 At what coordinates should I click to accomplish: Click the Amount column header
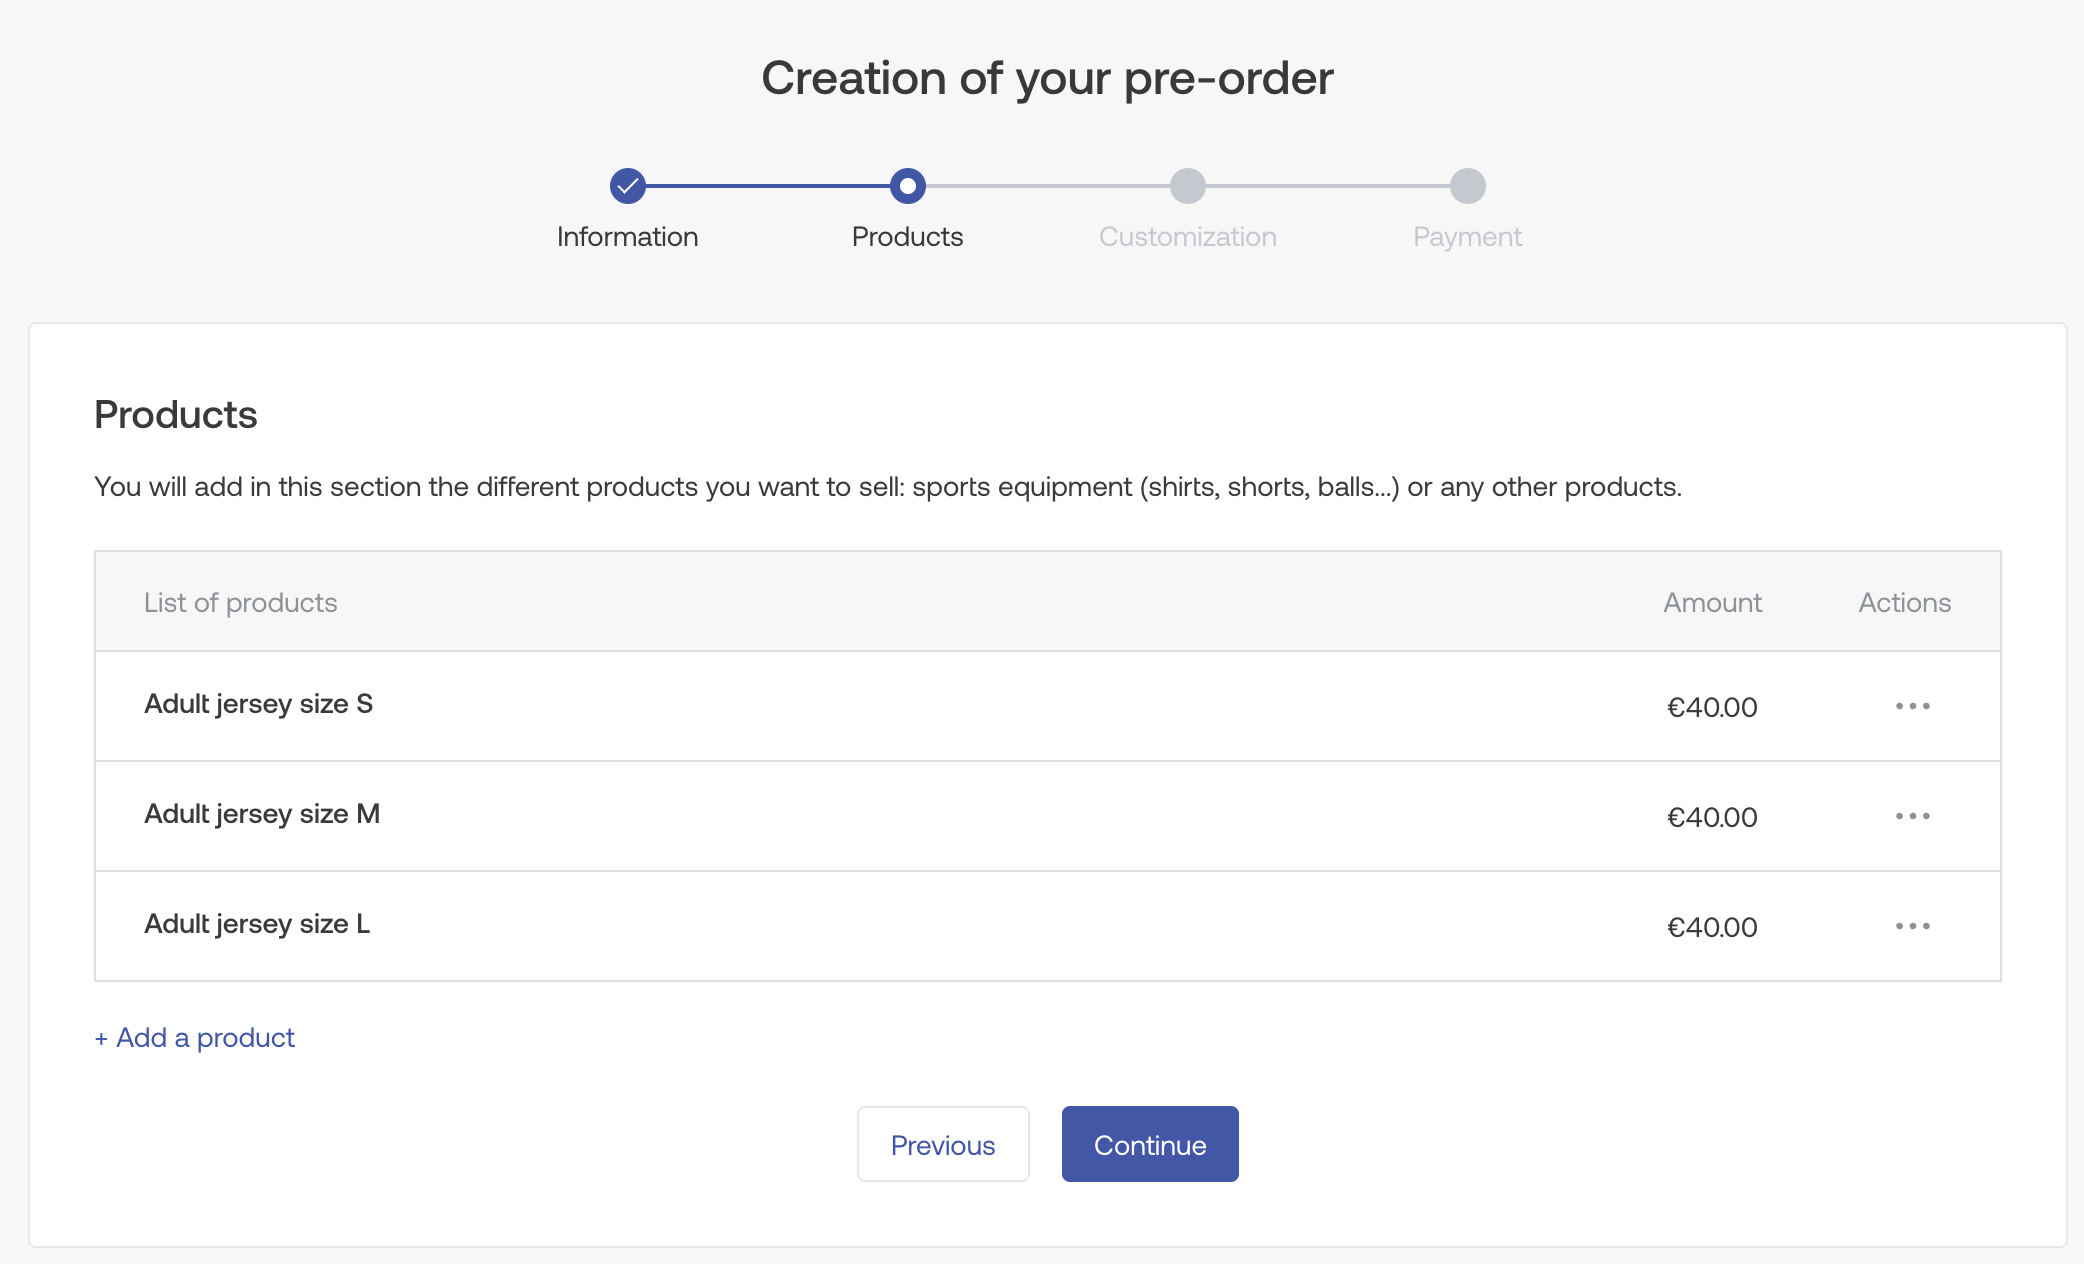point(1712,603)
